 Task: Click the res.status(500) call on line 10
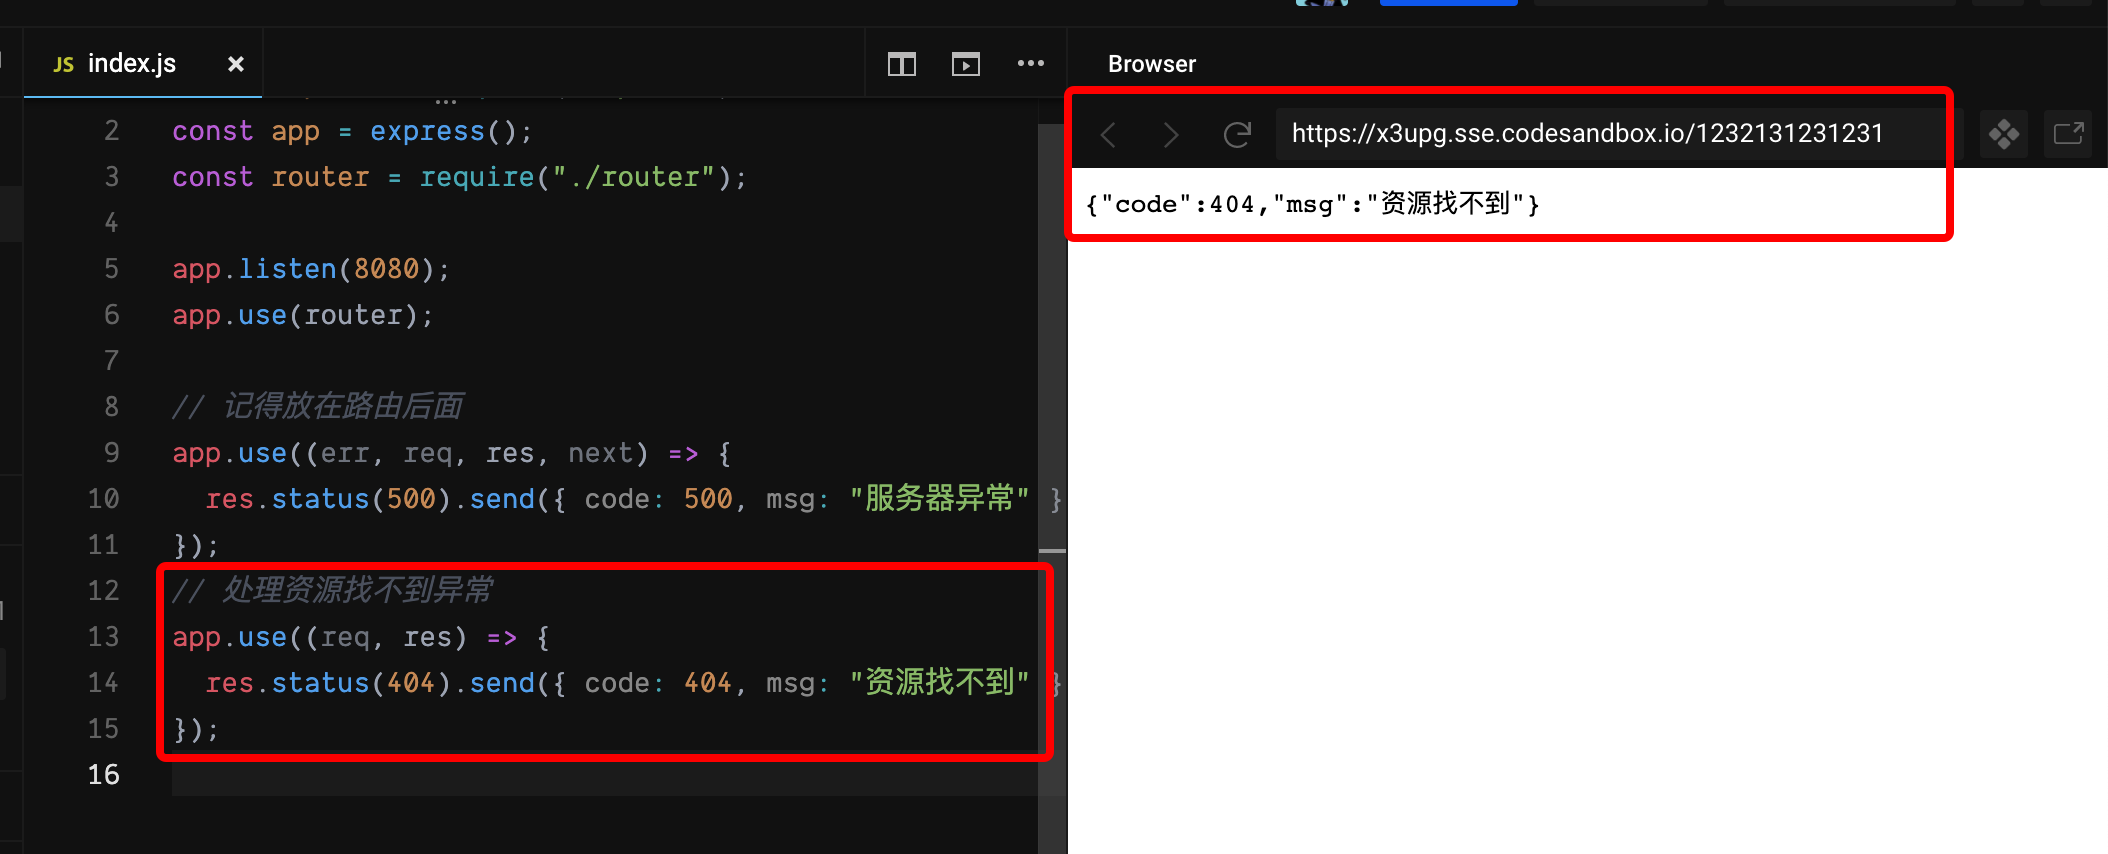(329, 499)
